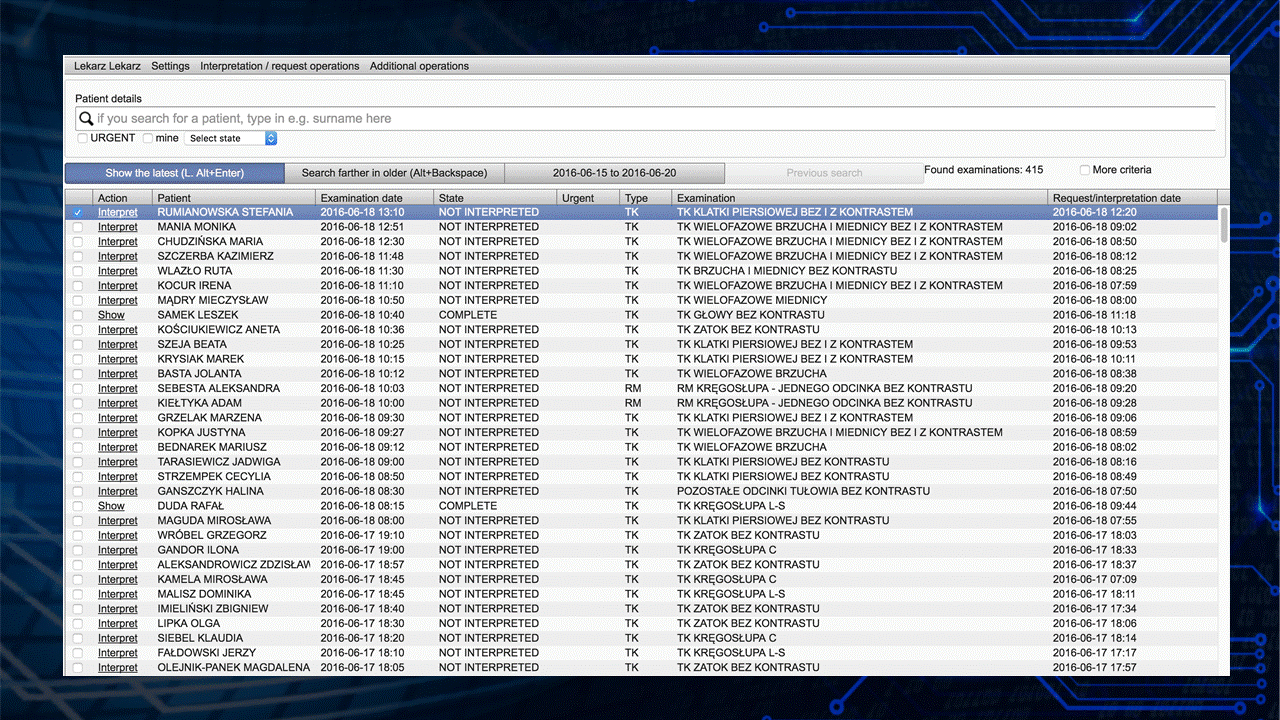The width and height of the screenshot is (1280, 720).
Task: Tick the 'mine' checkbox
Action: coord(148,138)
